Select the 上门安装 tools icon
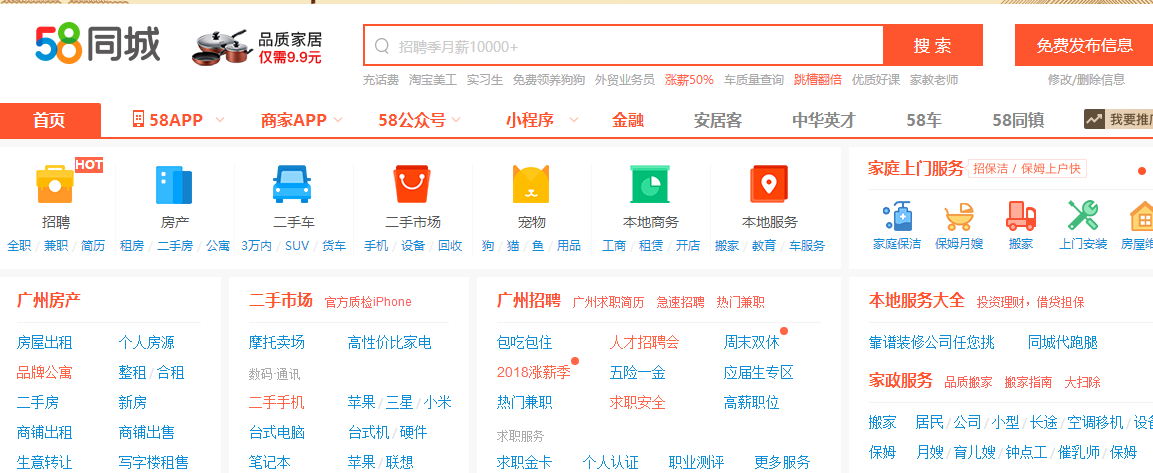The height and width of the screenshot is (473, 1153). [x=1083, y=216]
